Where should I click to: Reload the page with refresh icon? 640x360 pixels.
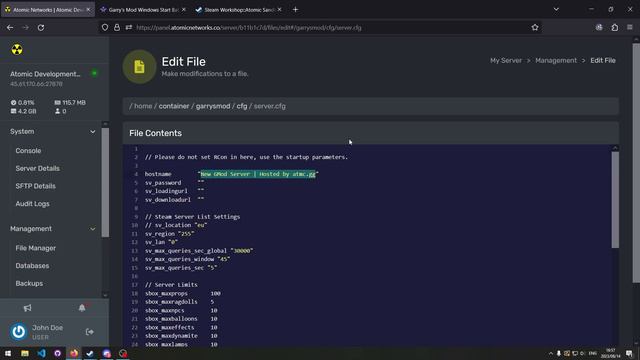click(x=41, y=27)
